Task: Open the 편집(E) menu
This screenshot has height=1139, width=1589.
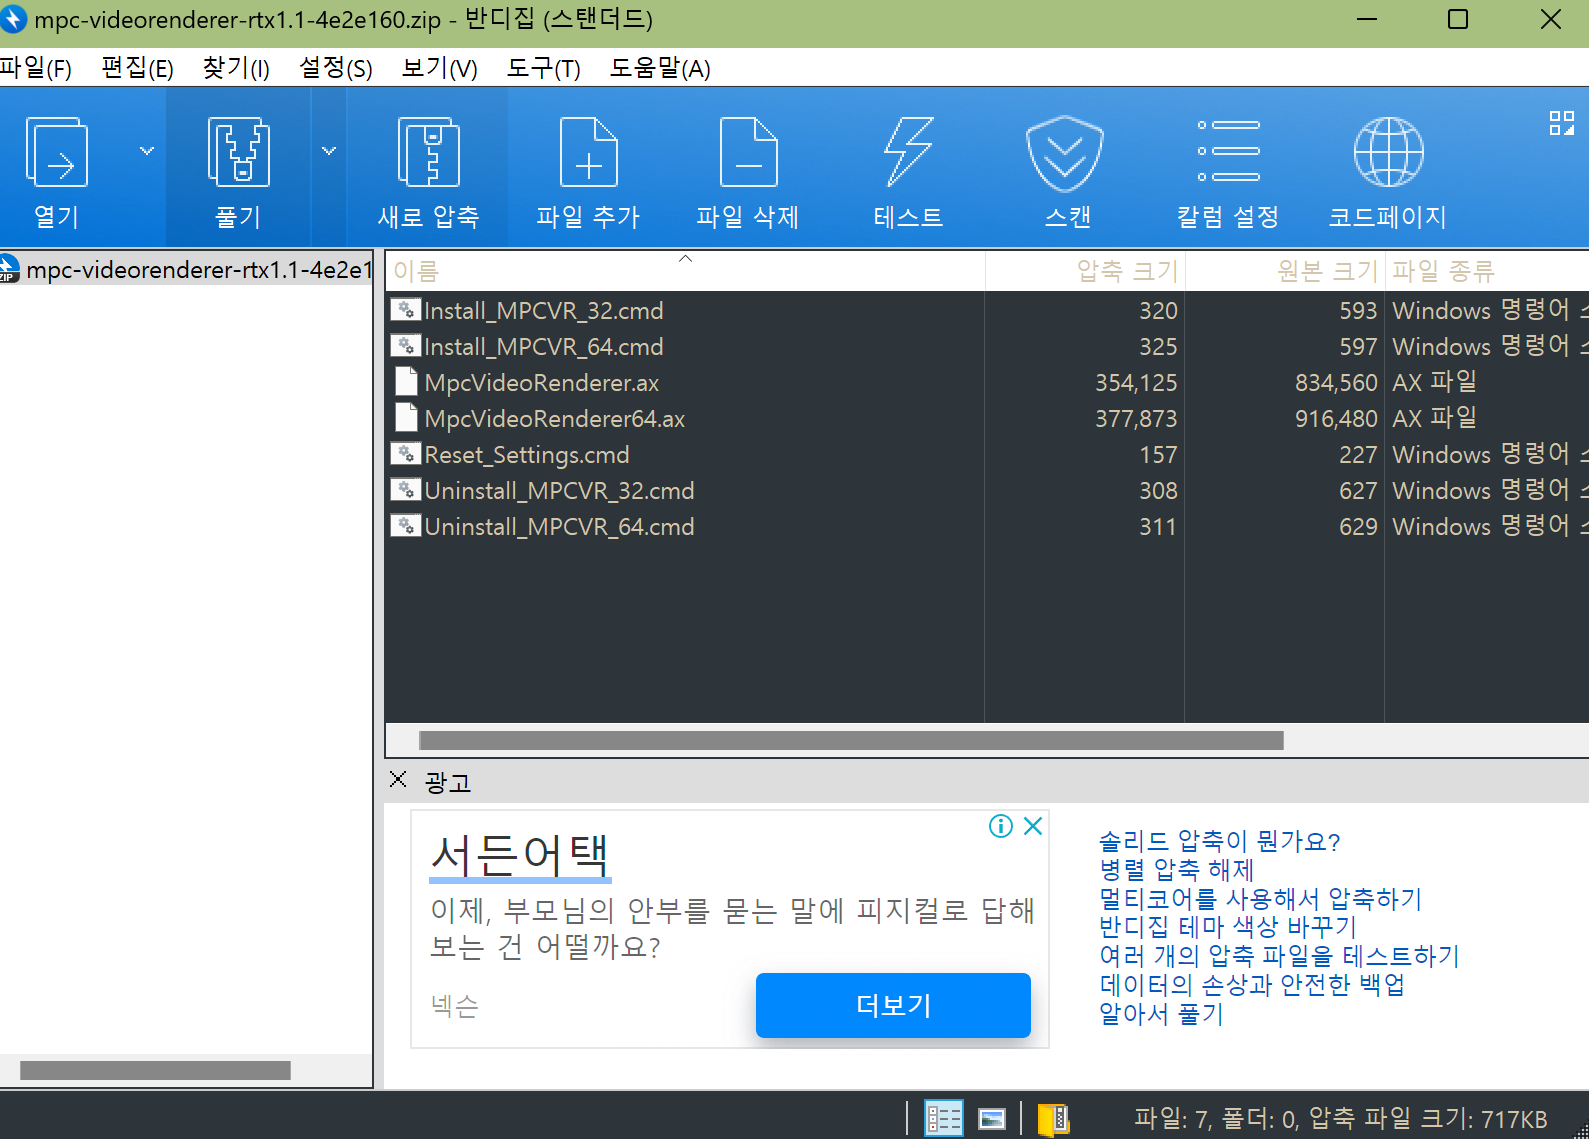Action: click(137, 68)
